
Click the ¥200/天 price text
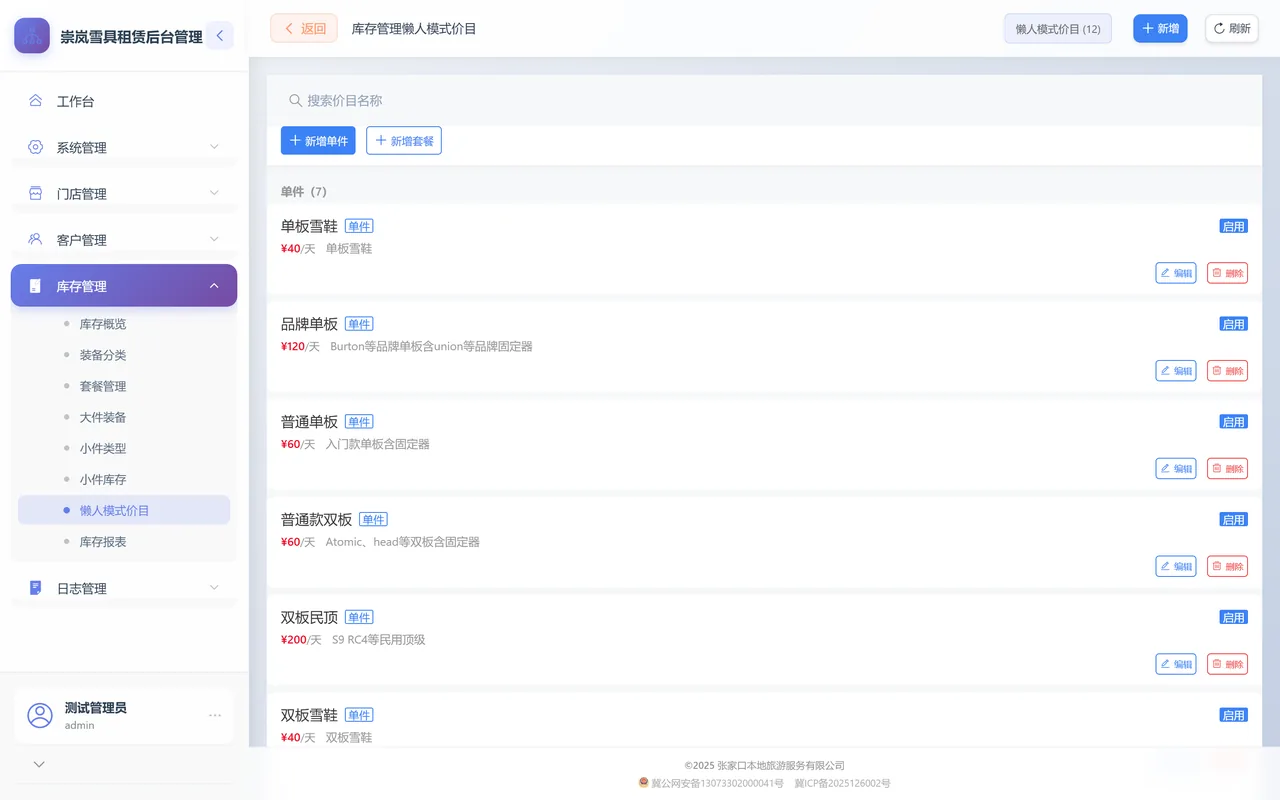(301, 640)
